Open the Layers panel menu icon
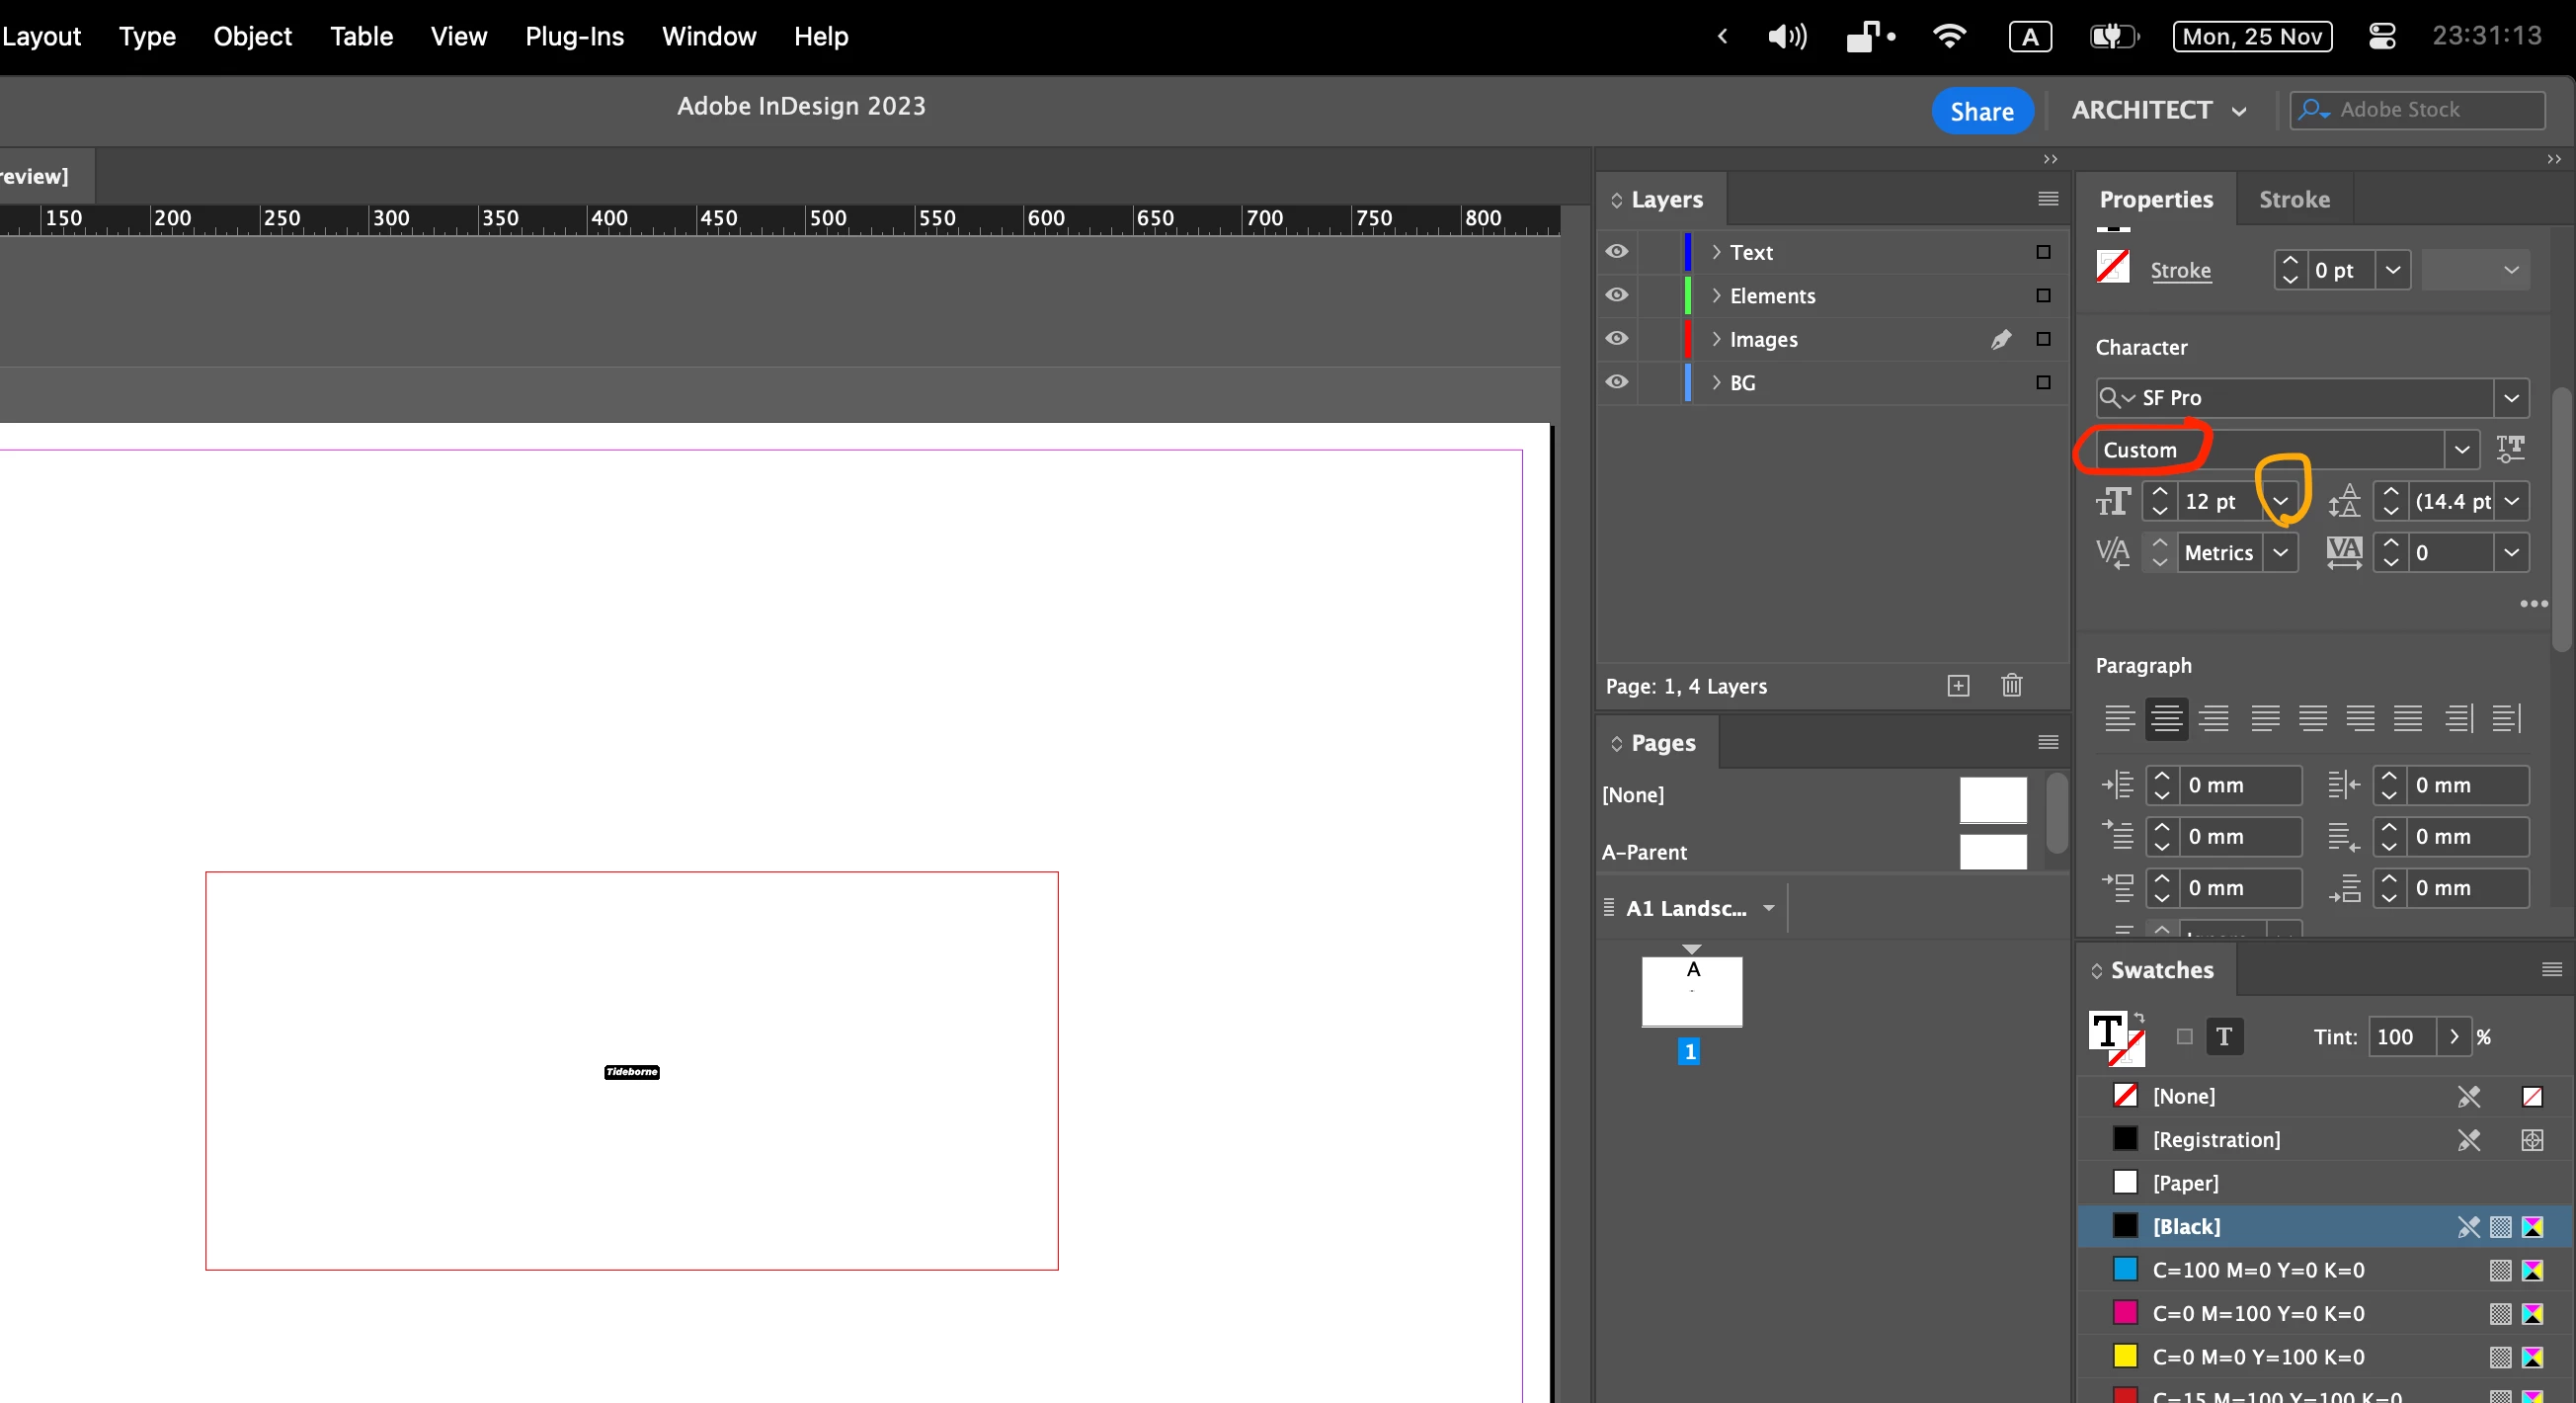 2047,199
